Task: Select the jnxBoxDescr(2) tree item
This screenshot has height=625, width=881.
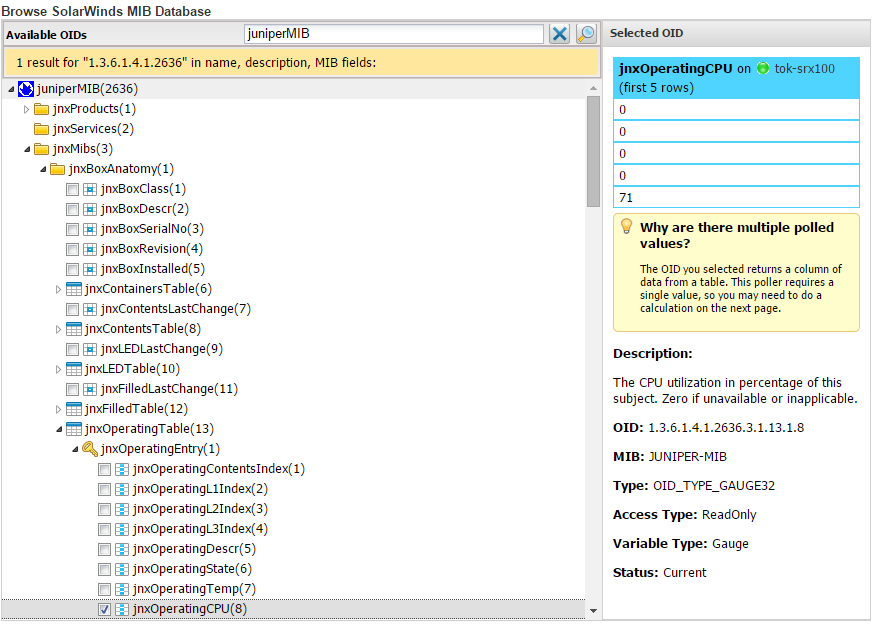Action: click(145, 209)
